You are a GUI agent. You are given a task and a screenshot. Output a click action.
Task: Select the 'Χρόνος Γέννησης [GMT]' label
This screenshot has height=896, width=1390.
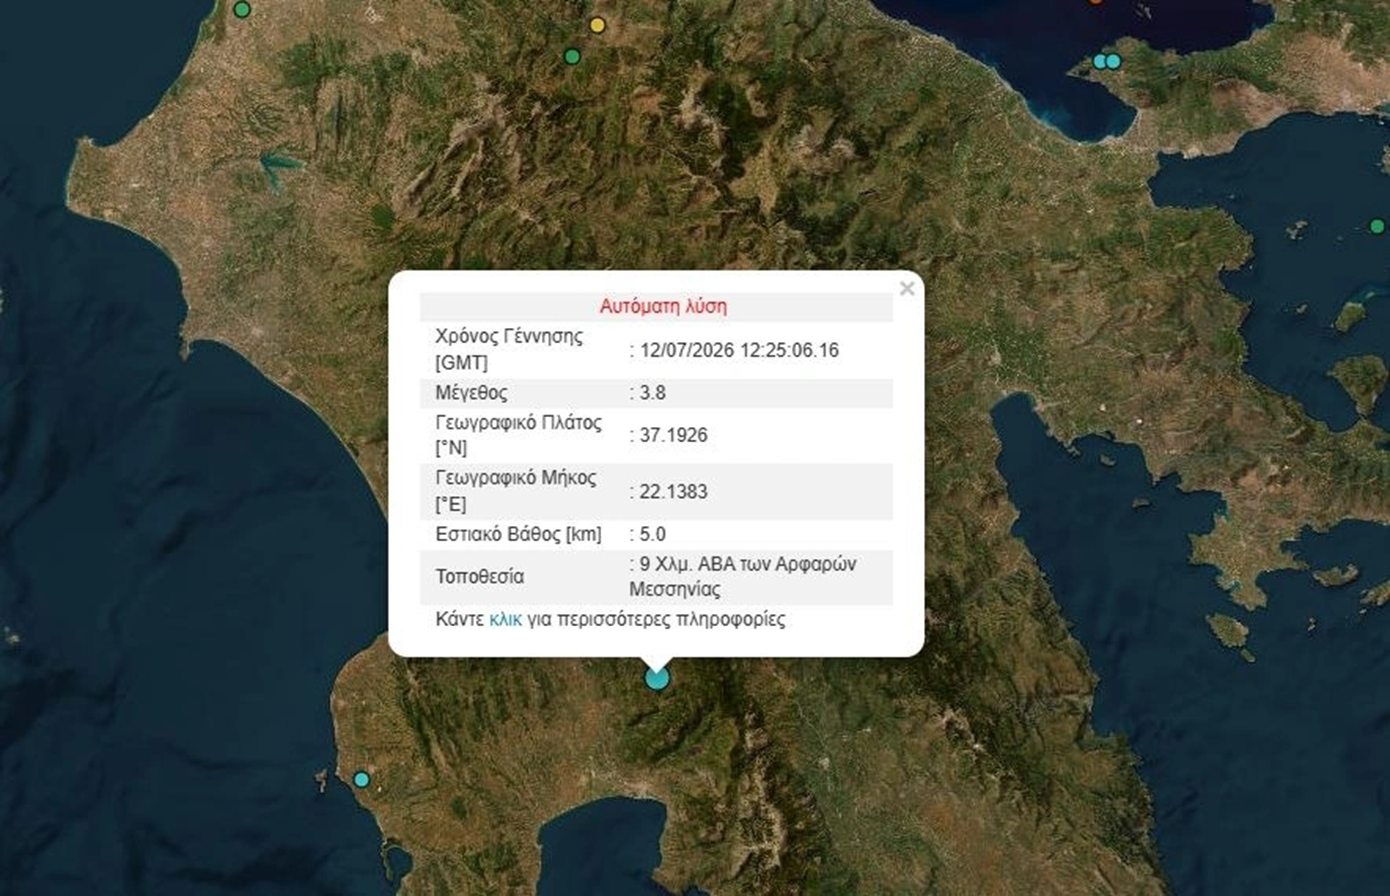509,350
